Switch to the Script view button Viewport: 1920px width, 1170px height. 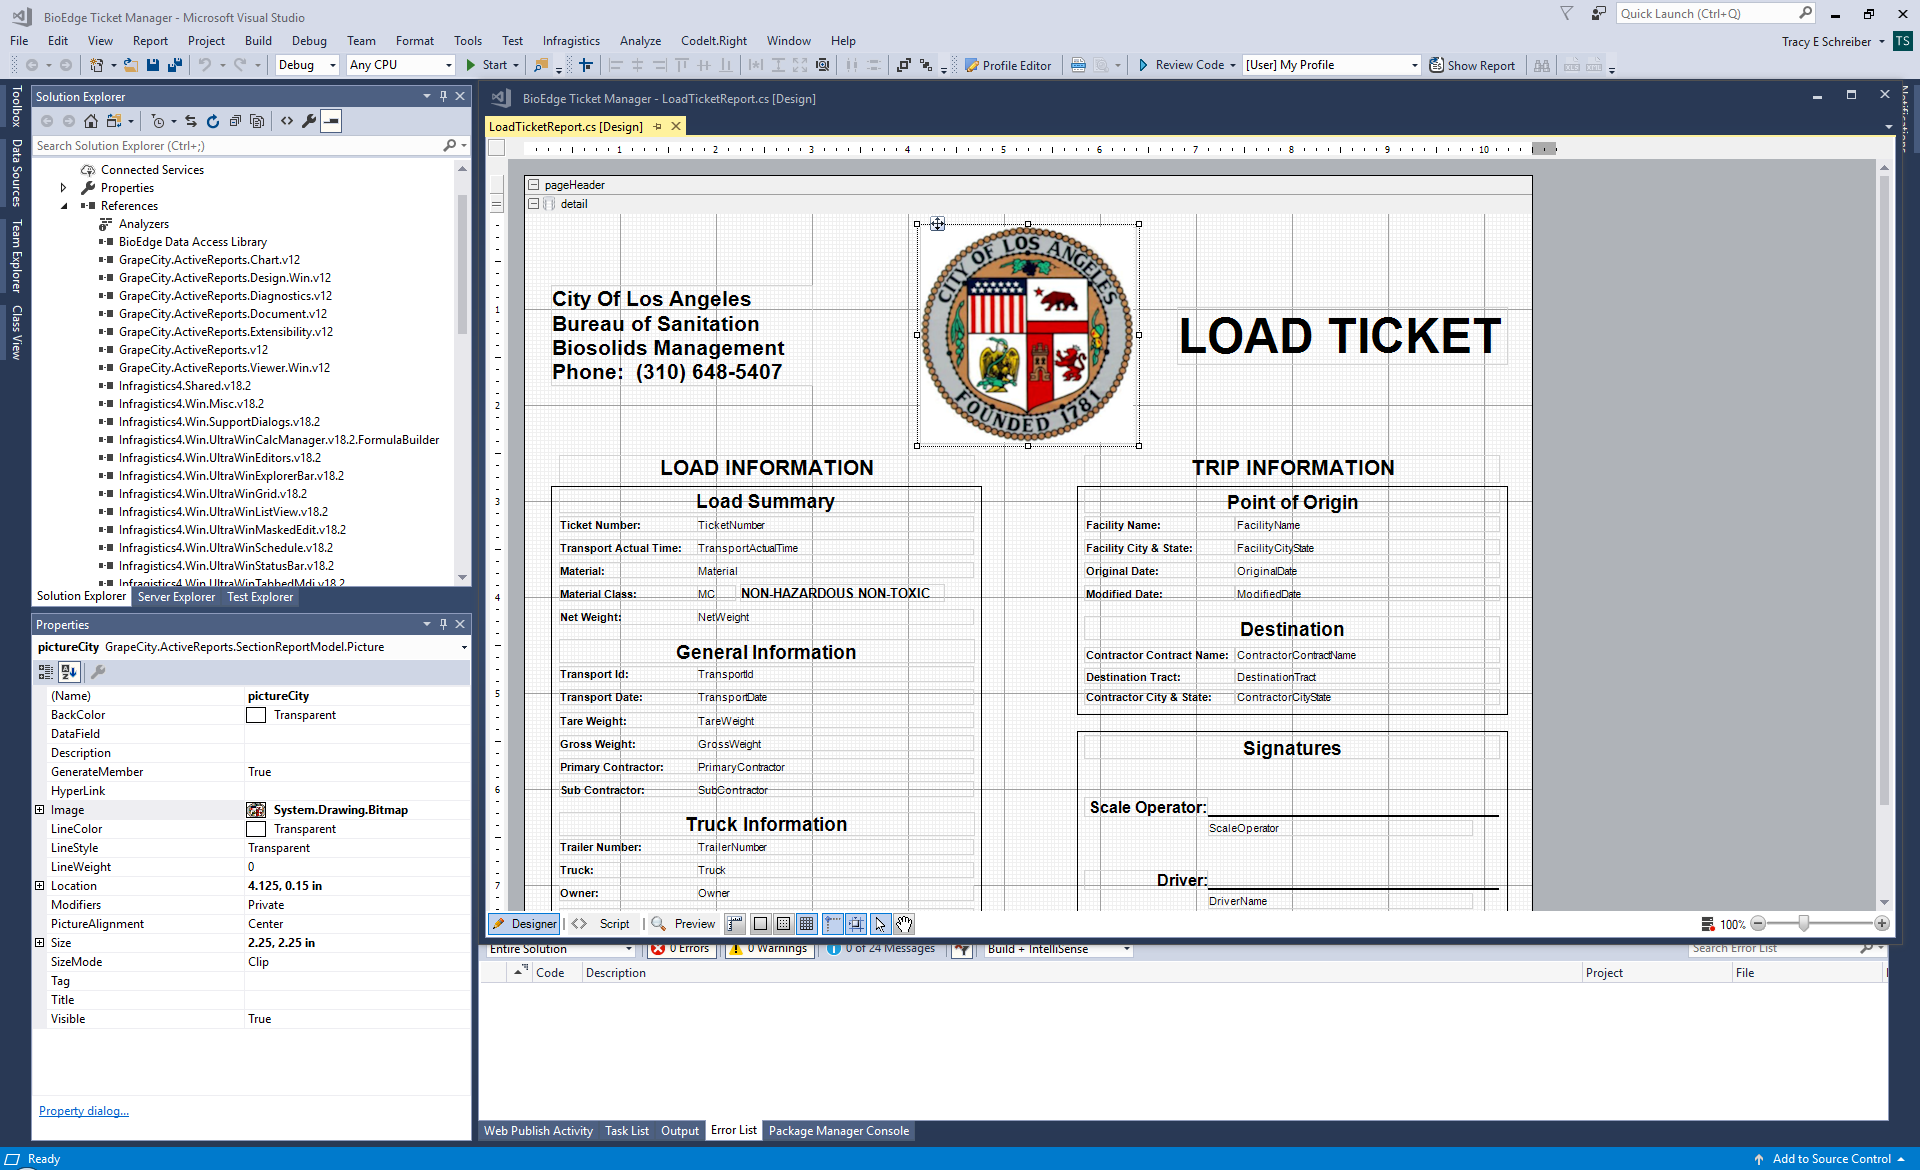coord(602,924)
